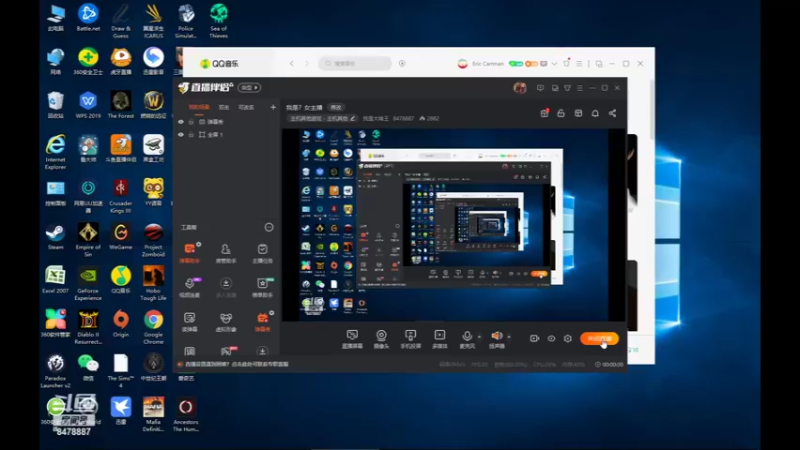Expand speaker options arrow
The height and width of the screenshot is (450, 800).
(509, 337)
